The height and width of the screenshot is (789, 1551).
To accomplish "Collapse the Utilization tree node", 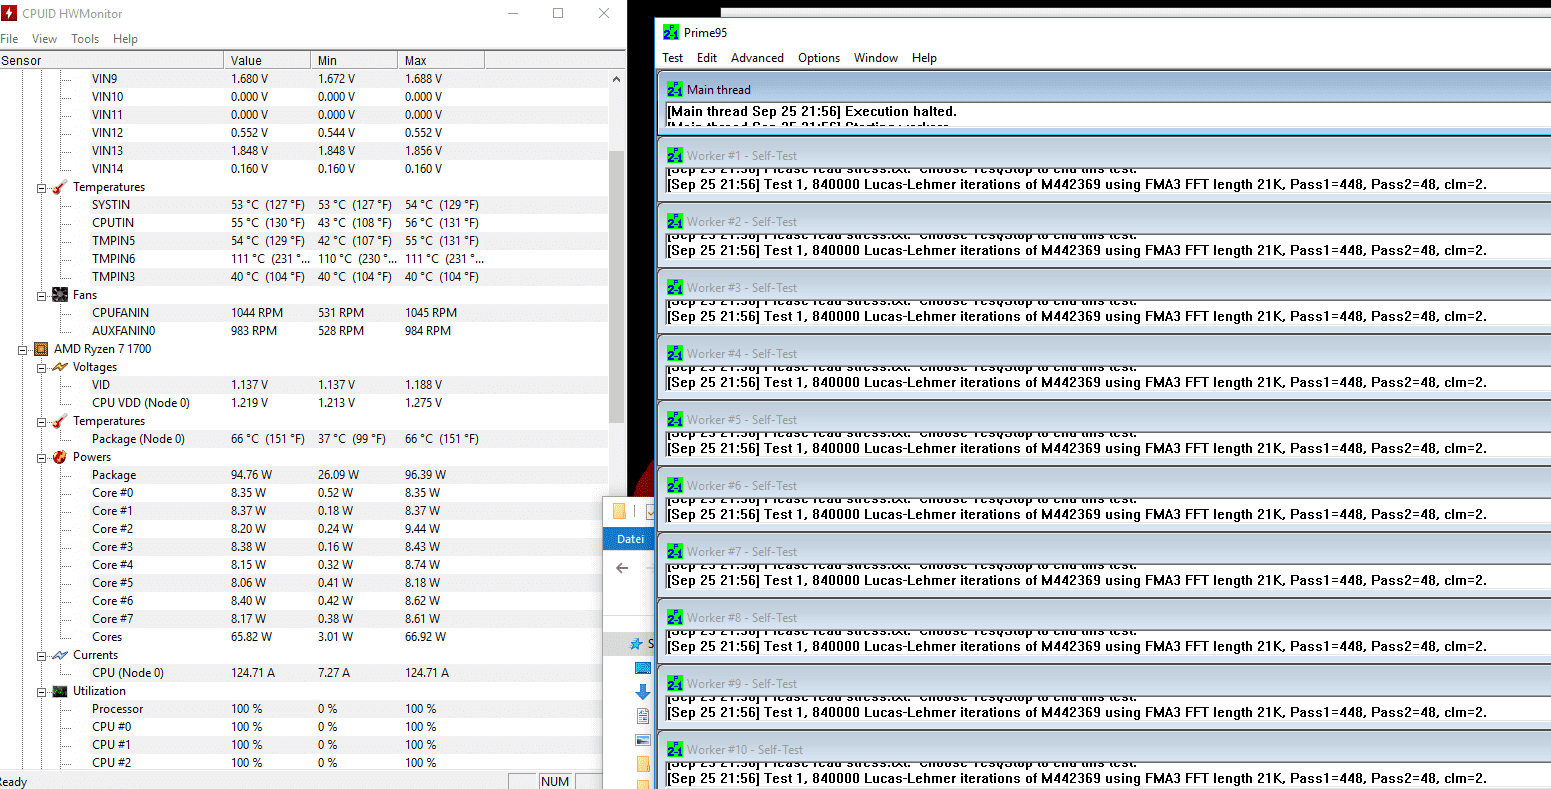I will click(x=42, y=691).
